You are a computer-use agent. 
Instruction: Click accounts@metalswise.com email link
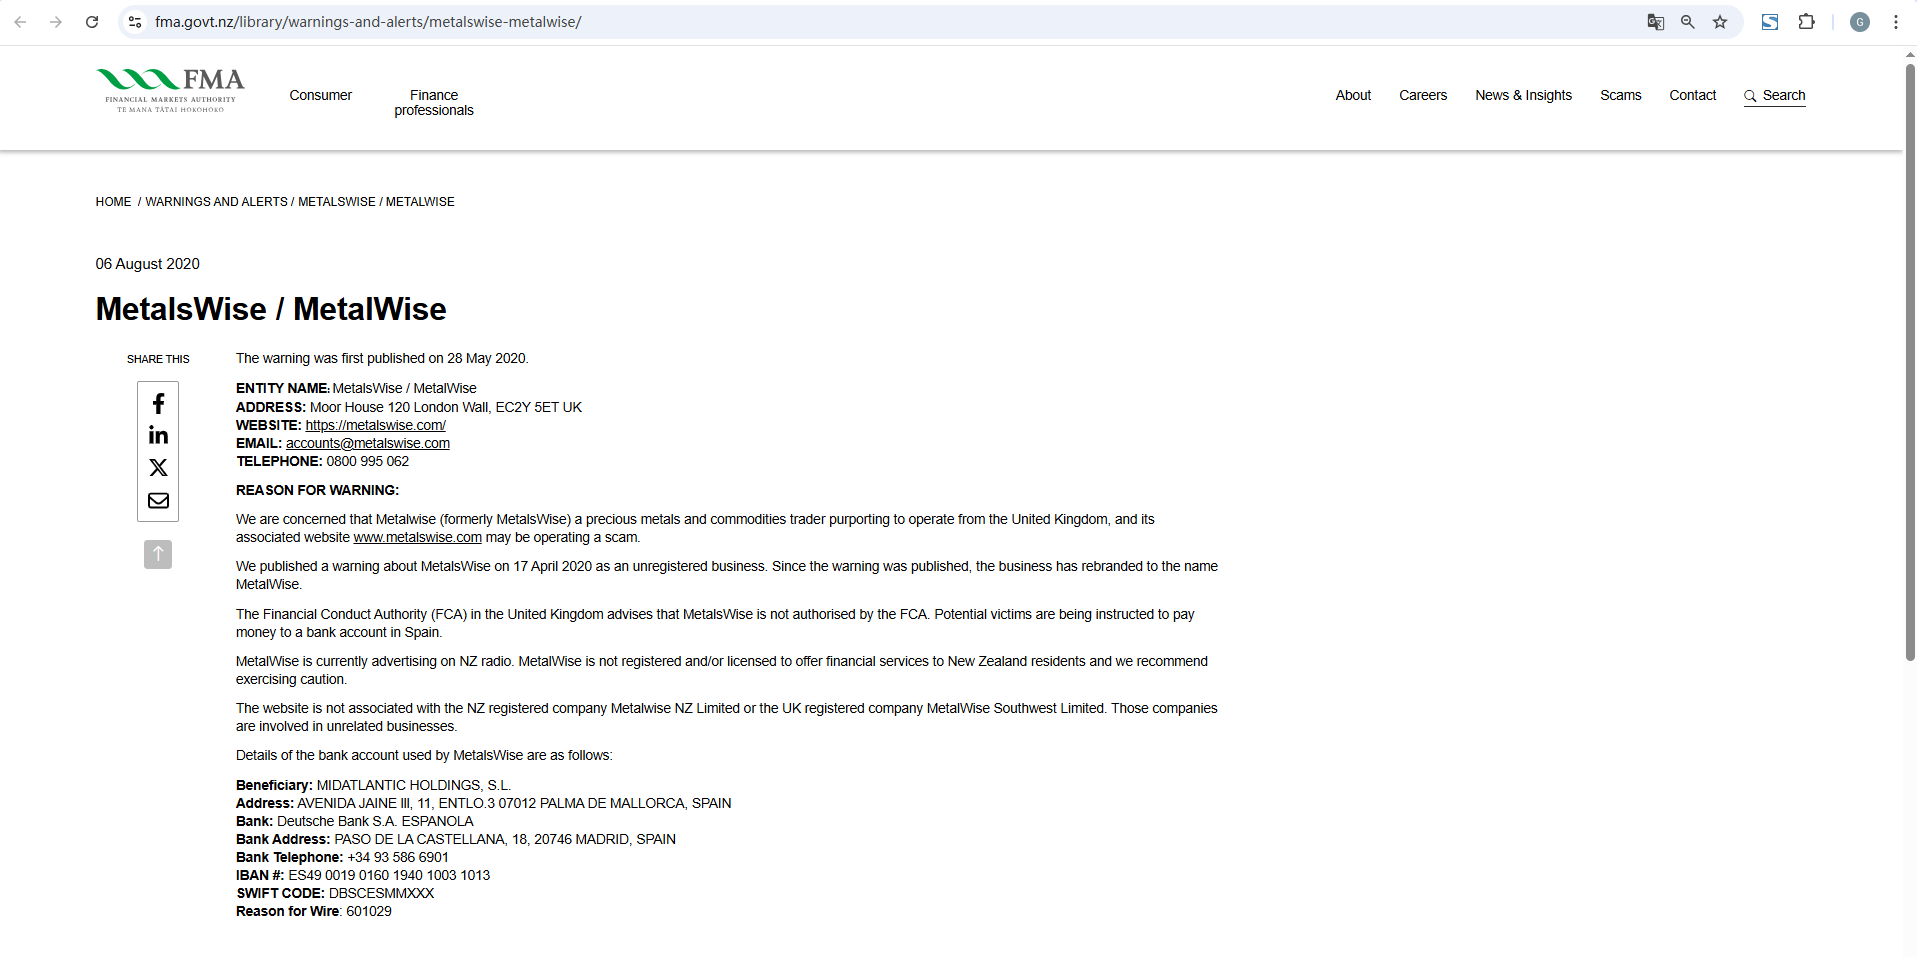(x=367, y=443)
